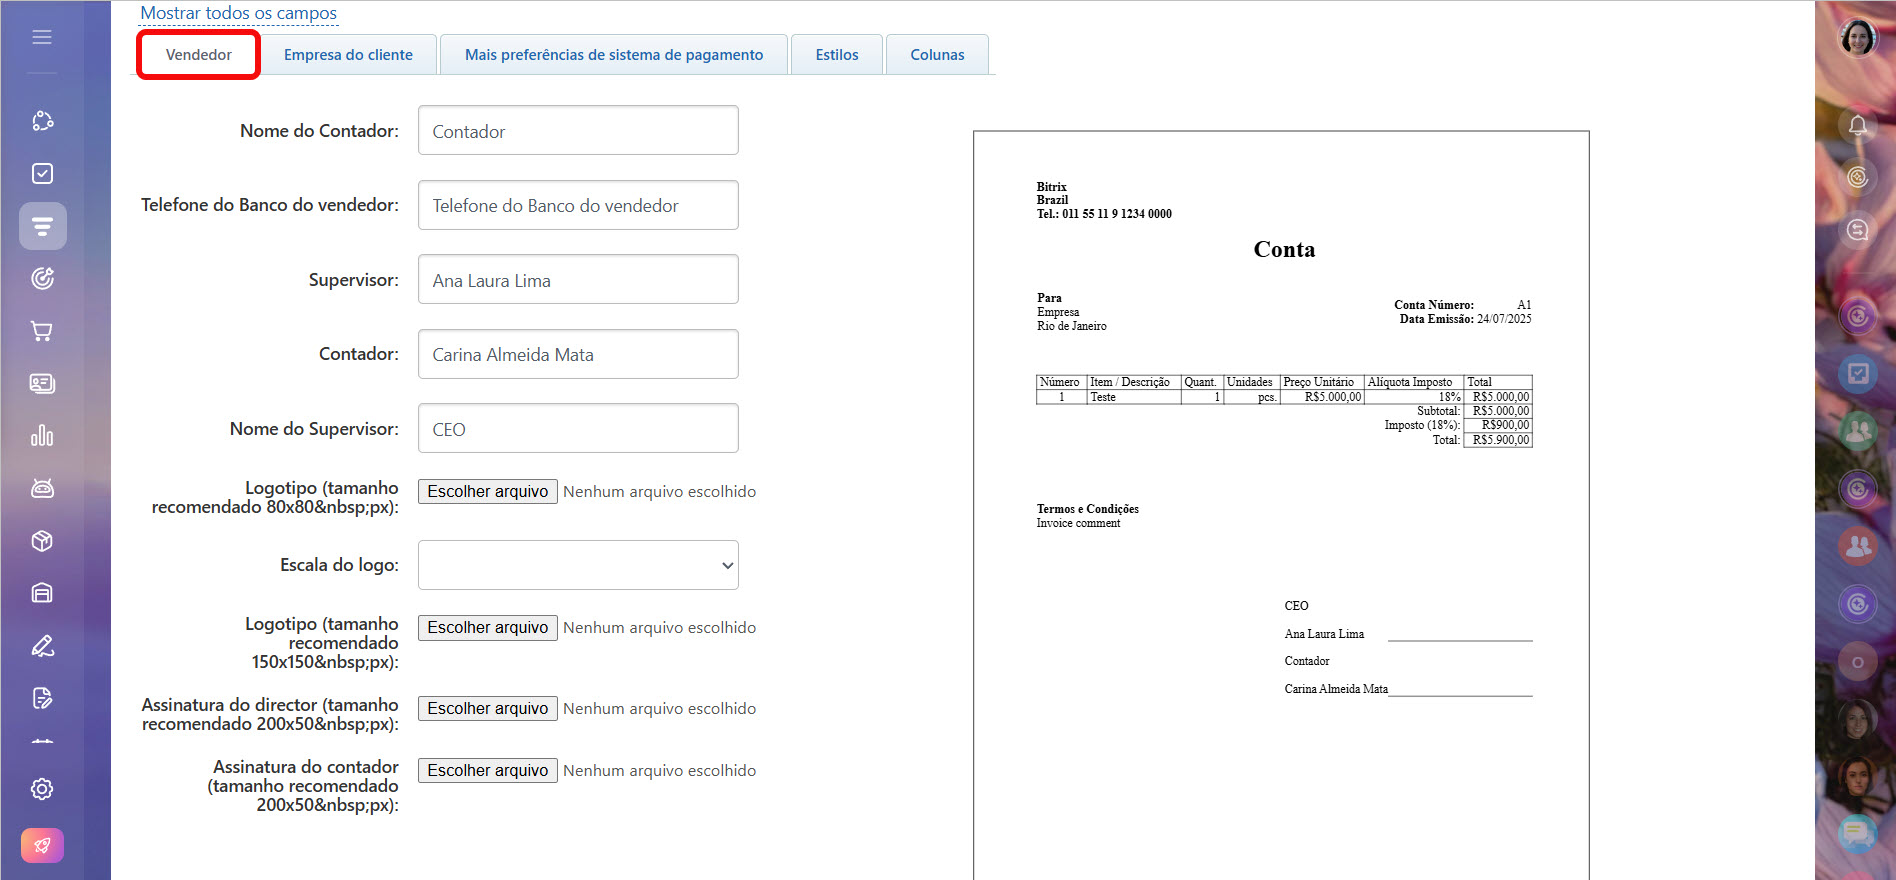Open the chat bubble icon at bottom right
This screenshot has width=1896, height=880.
tap(1858, 832)
